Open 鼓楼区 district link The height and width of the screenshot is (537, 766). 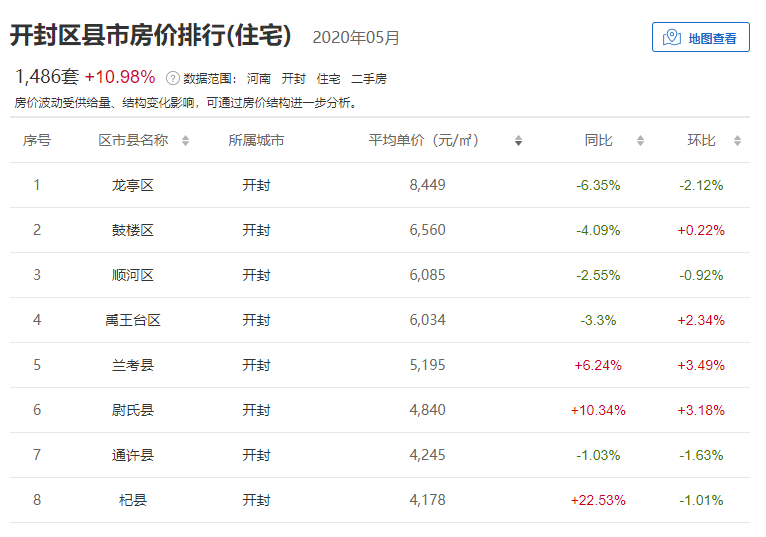tap(133, 230)
